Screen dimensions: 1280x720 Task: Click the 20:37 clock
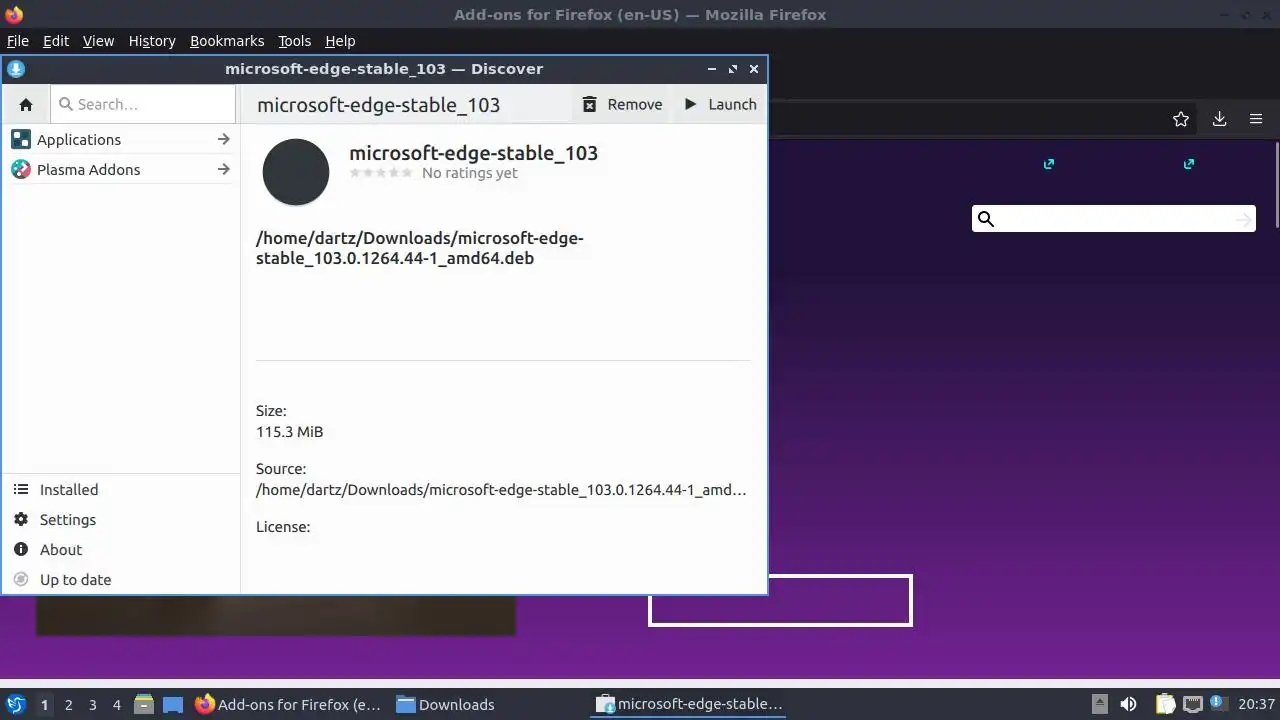click(1256, 704)
